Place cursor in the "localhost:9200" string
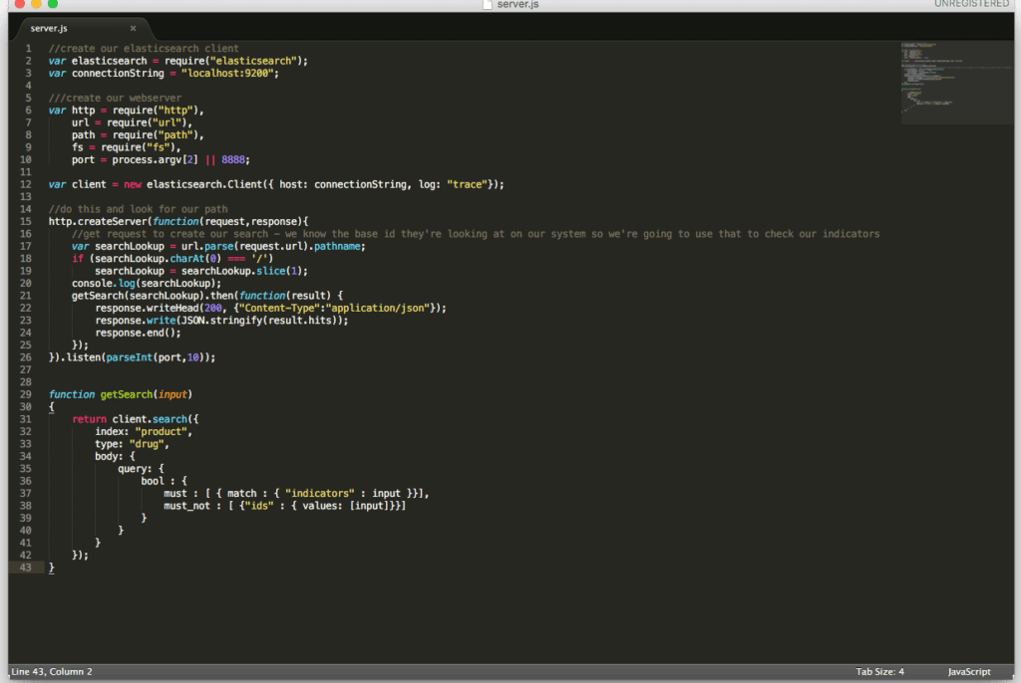This screenshot has width=1021, height=683. point(230,73)
